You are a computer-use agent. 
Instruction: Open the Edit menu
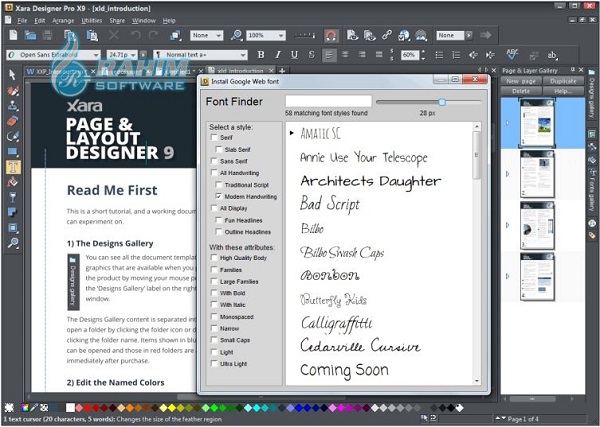point(40,21)
